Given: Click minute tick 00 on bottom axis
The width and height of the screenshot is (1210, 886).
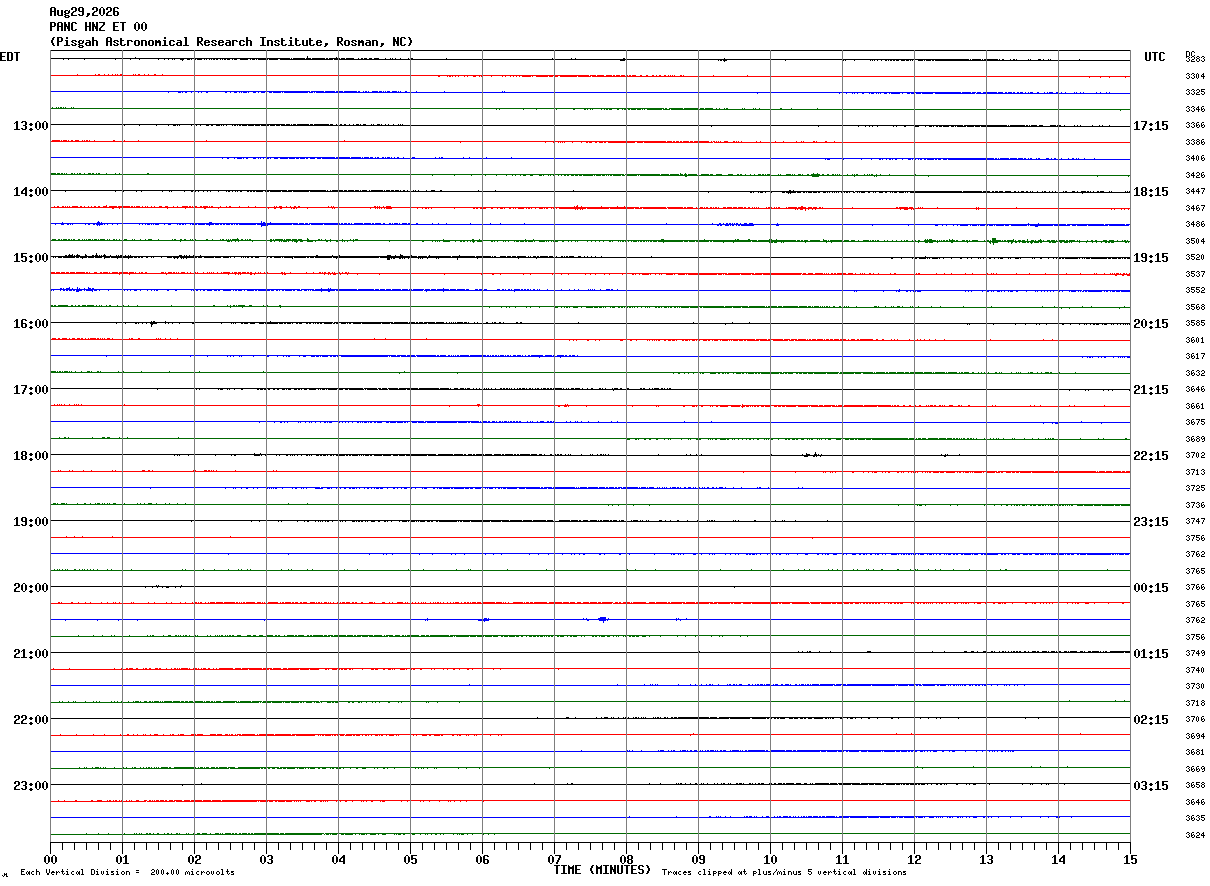Looking at the screenshot, I should 50,859.
